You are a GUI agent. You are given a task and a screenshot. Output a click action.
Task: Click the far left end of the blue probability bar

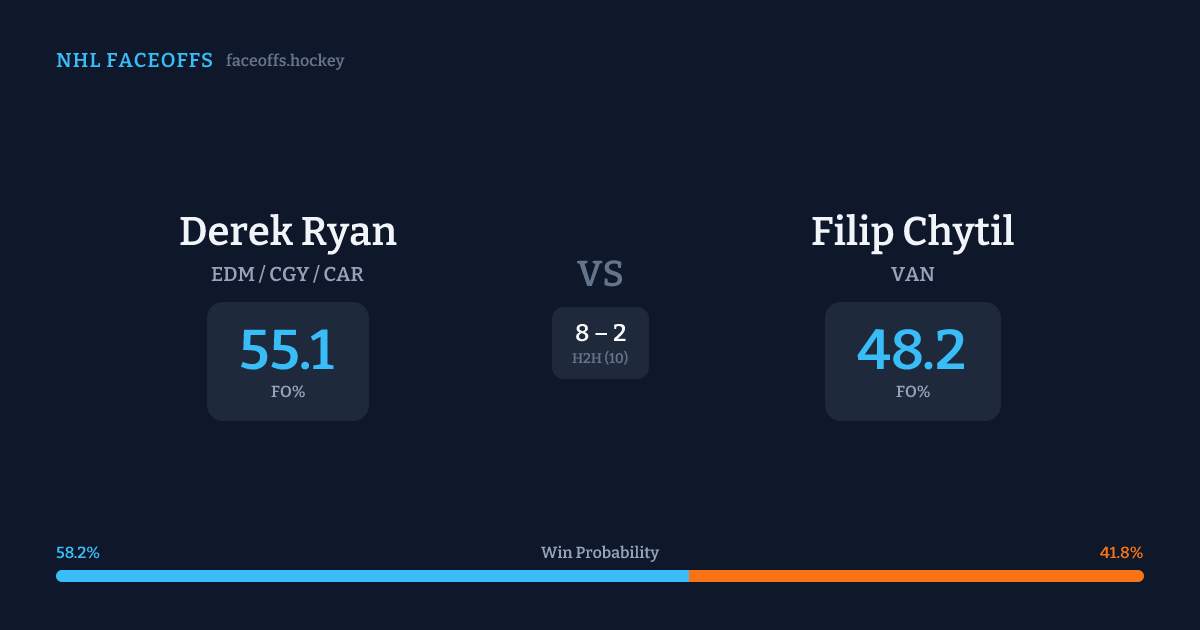point(60,576)
